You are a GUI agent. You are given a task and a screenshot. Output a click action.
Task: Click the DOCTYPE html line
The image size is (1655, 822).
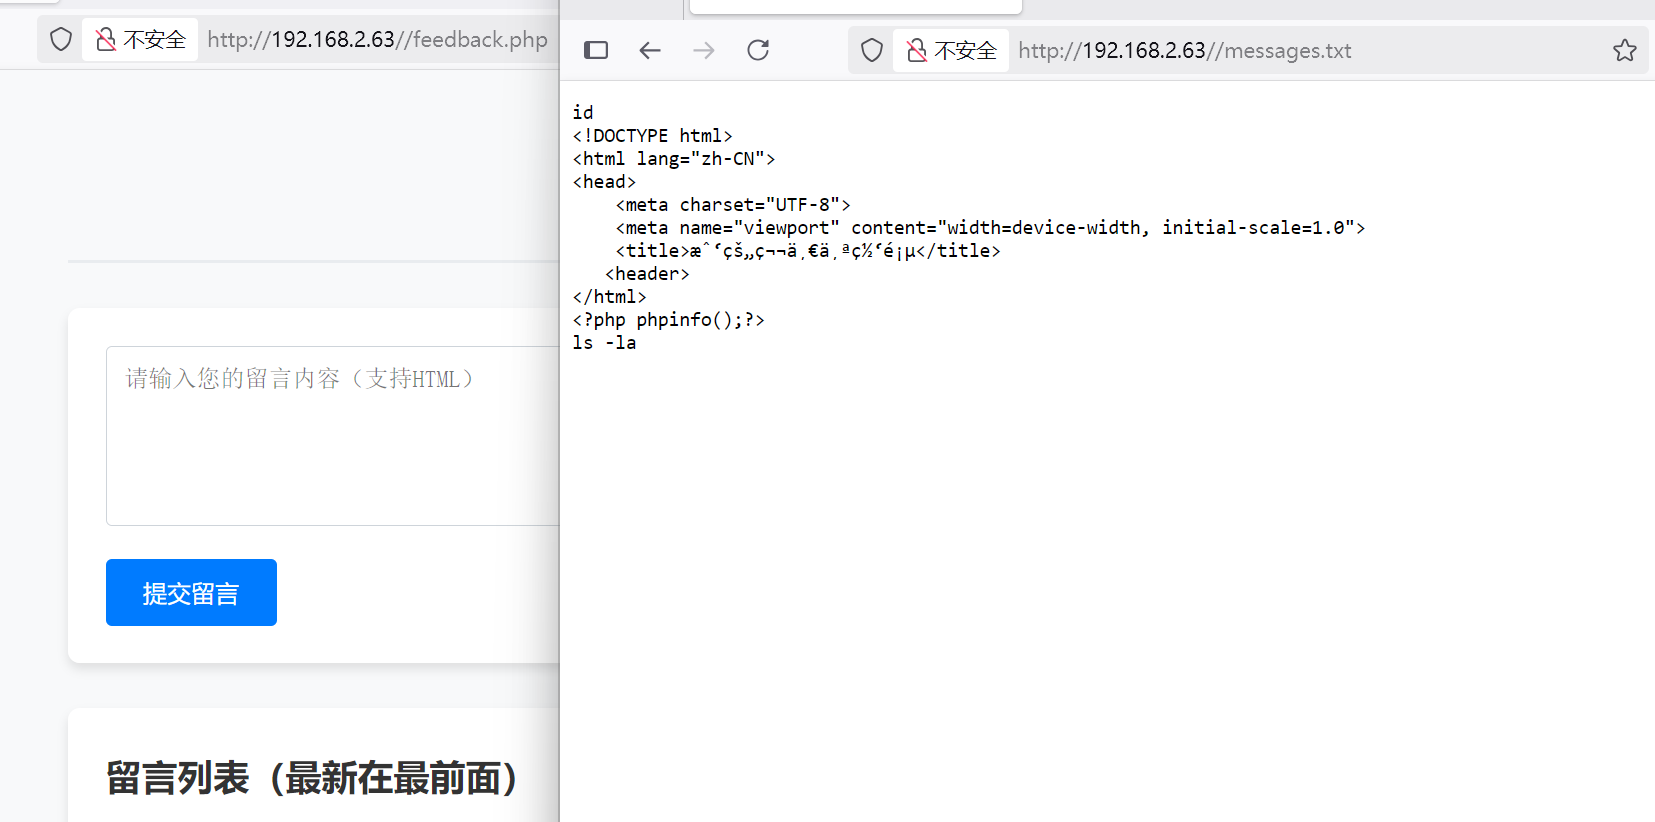[652, 136]
